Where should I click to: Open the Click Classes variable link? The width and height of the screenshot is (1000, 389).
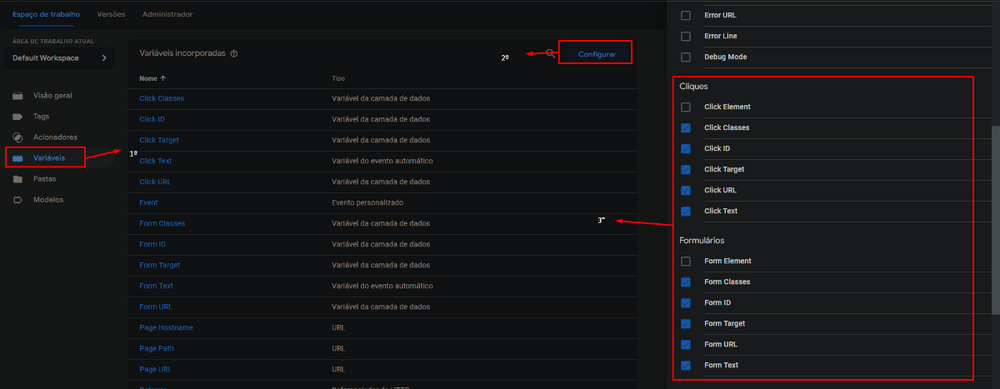[162, 99]
